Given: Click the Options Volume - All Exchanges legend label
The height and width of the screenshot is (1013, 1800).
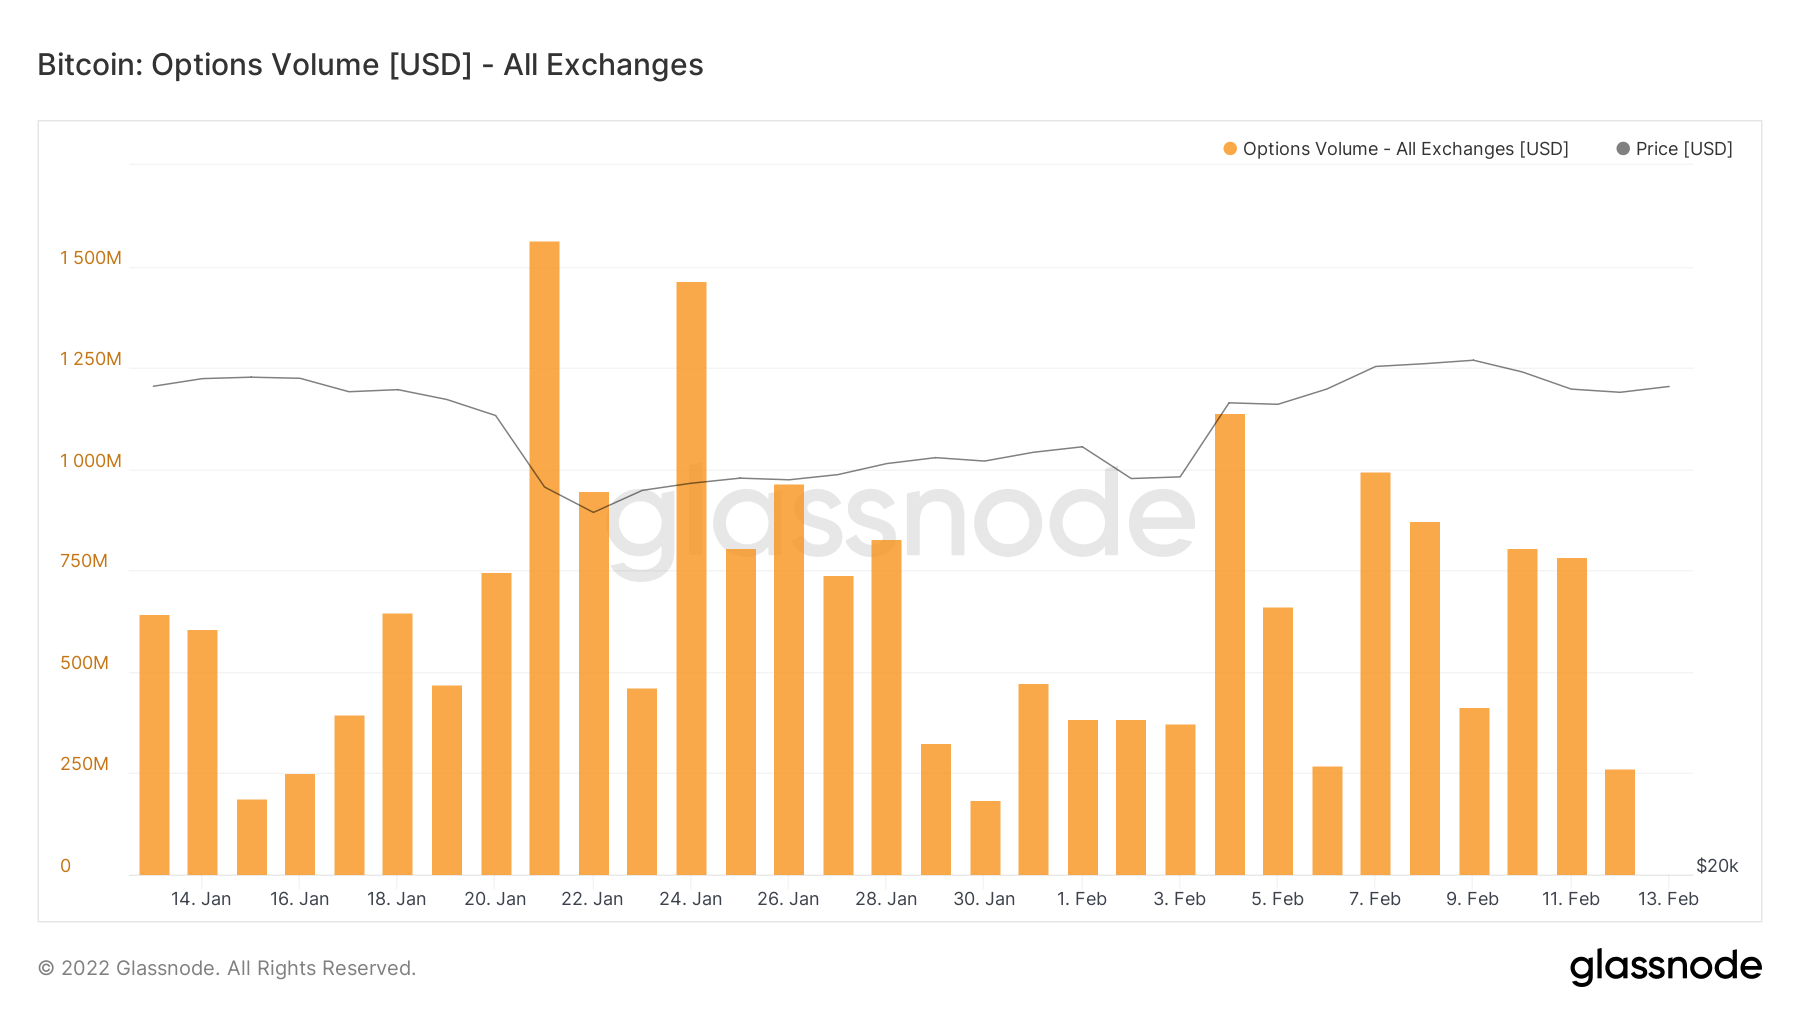Looking at the screenshot, I should [1405, 149].
